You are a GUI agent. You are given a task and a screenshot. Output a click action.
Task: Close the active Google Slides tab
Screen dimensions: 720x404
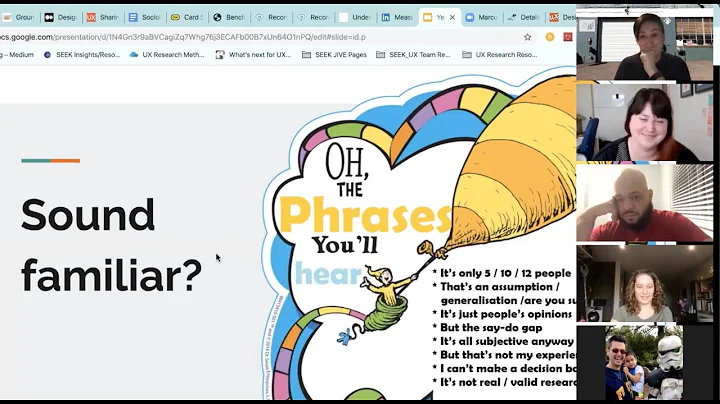click(452, 17)
